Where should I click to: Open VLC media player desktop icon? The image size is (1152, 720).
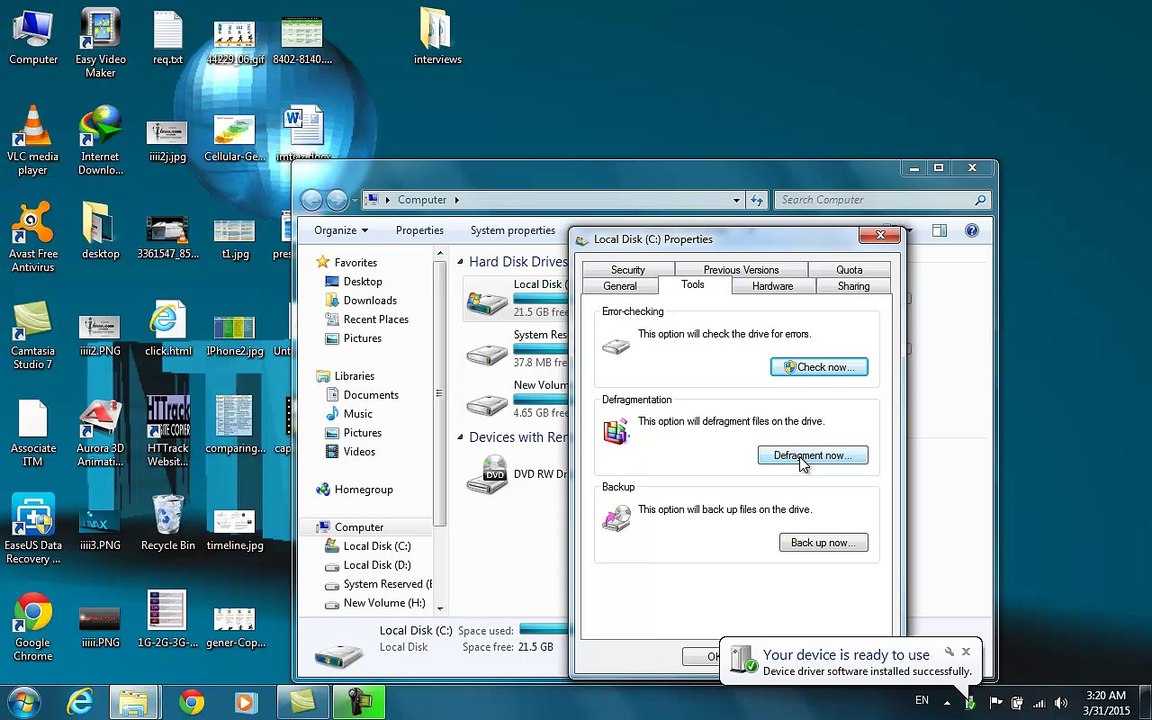(x=33, y=140)
